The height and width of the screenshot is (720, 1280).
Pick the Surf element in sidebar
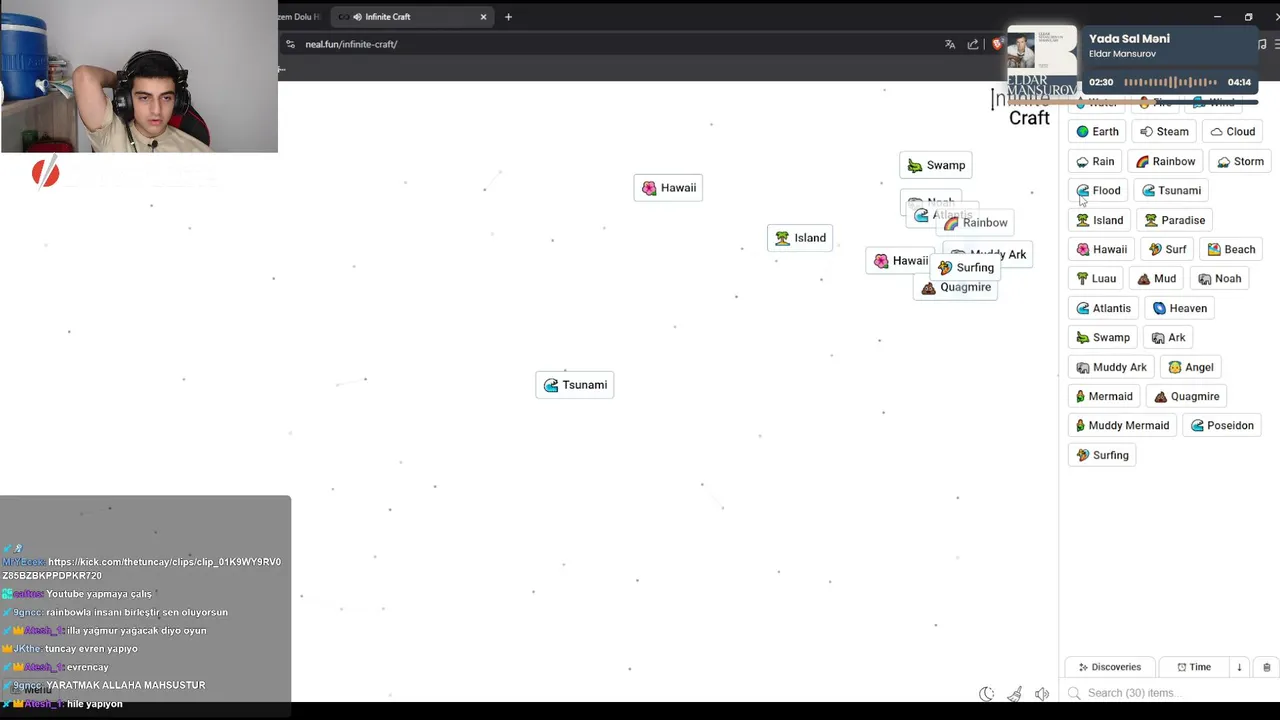pyautogui.click(x=1167, y=249)
